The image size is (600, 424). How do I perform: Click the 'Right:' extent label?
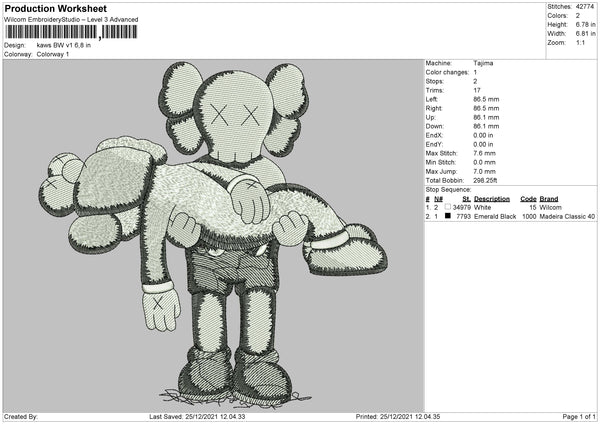coord(434,108)
